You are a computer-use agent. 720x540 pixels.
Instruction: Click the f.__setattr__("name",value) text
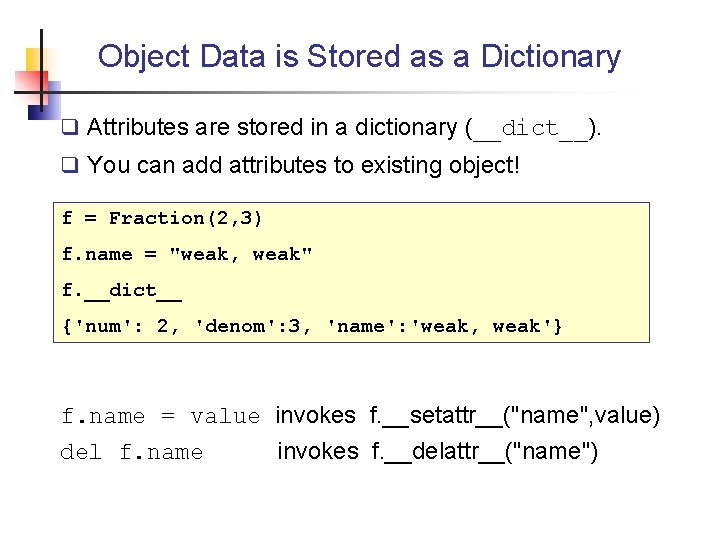click(514, 415)
